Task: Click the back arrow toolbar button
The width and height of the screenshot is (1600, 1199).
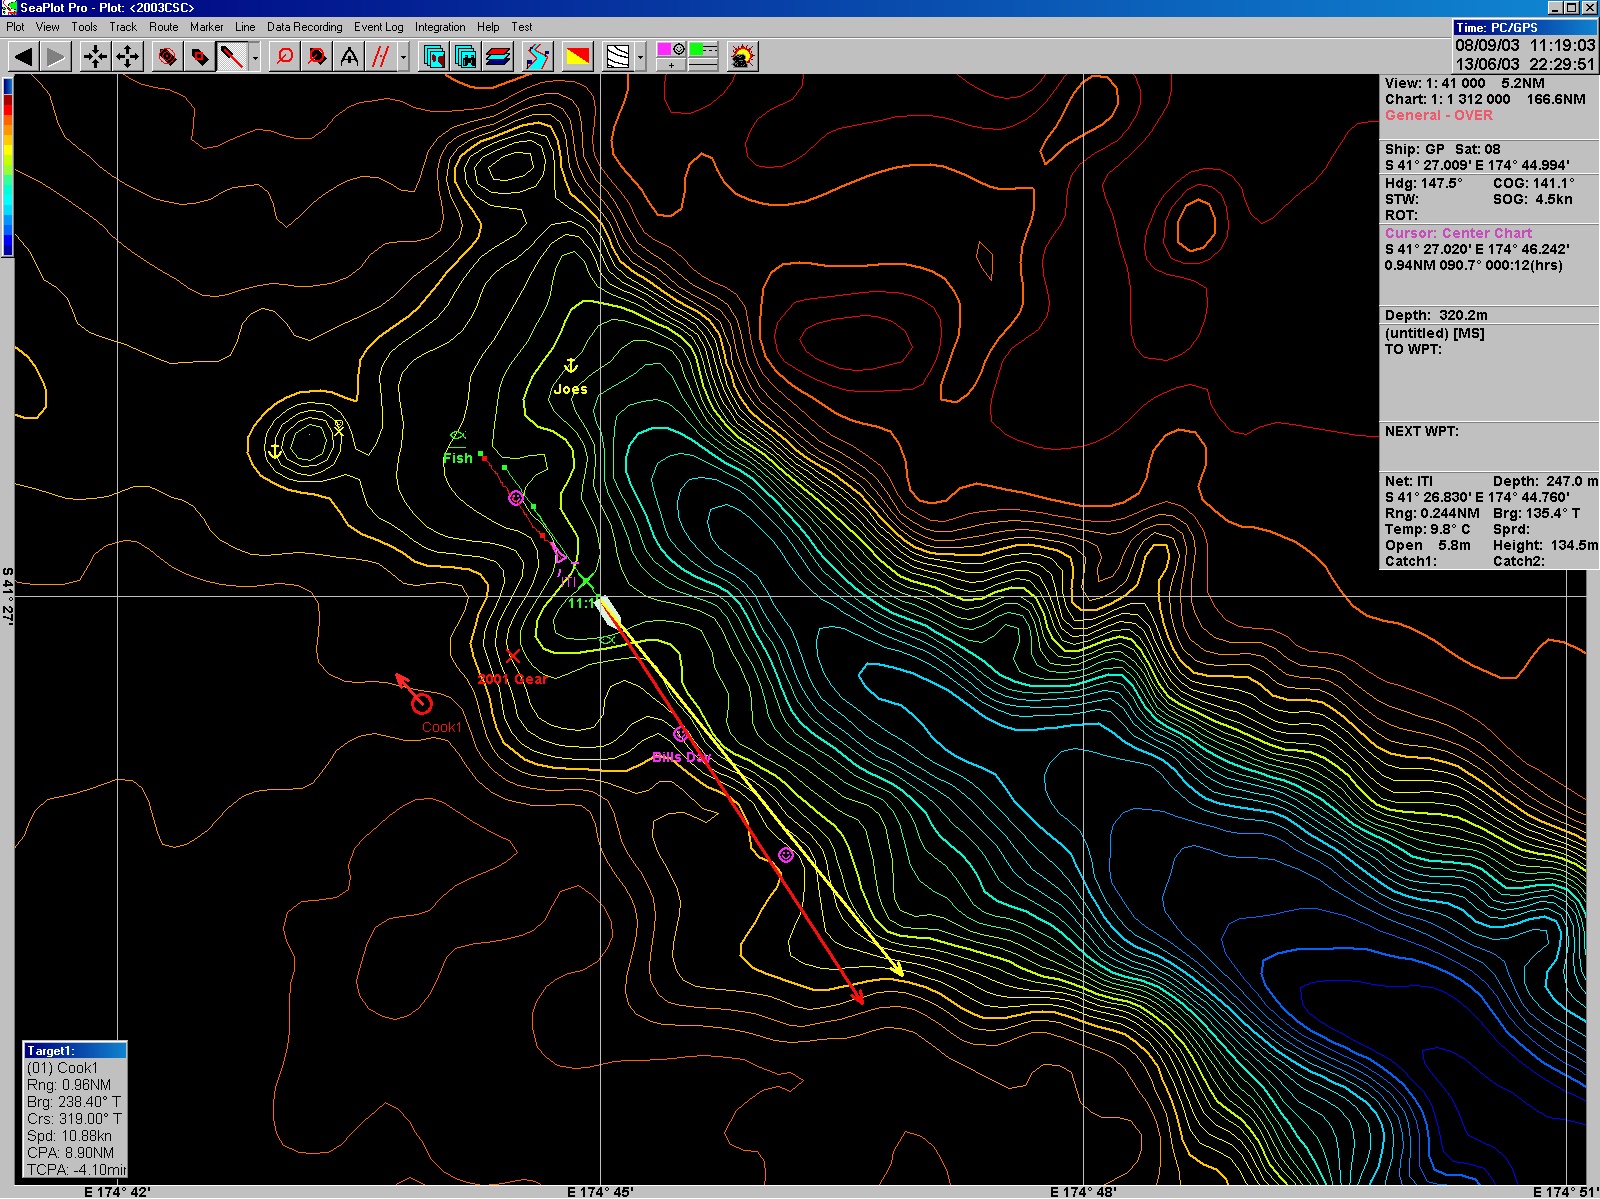Action: pos(24,57)
